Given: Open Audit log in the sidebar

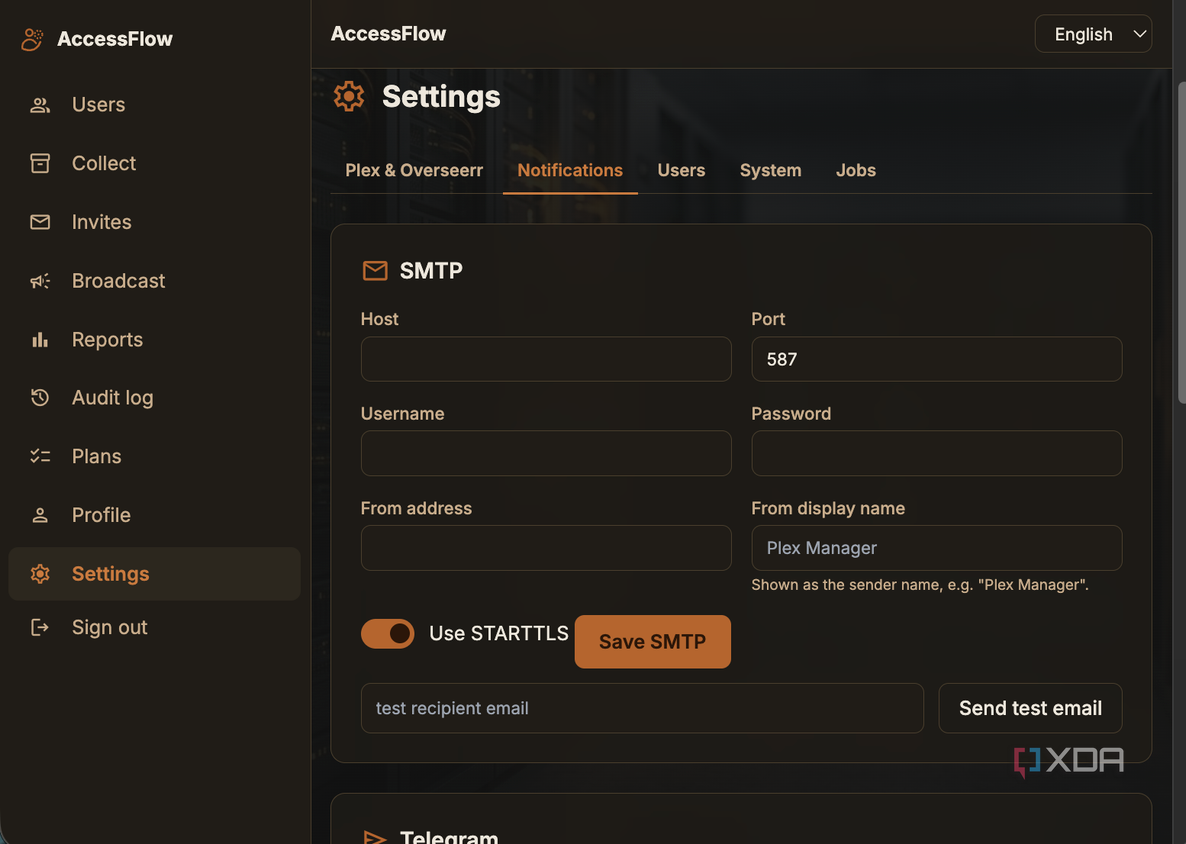Looking at the screenshot, I should click(154, 398).
